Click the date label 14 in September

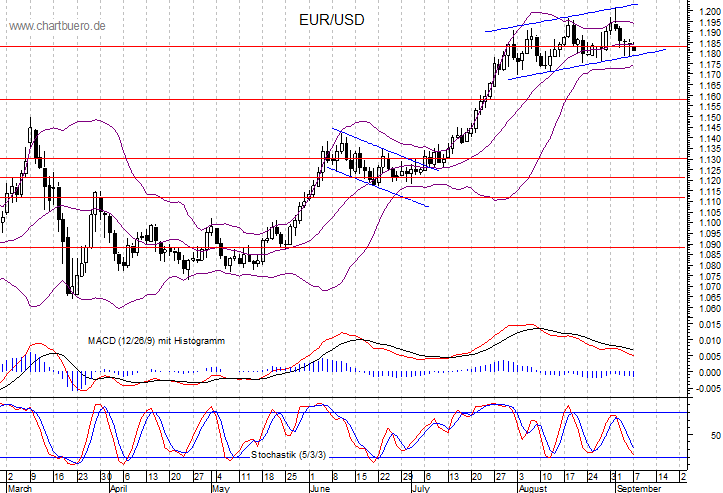663,476
